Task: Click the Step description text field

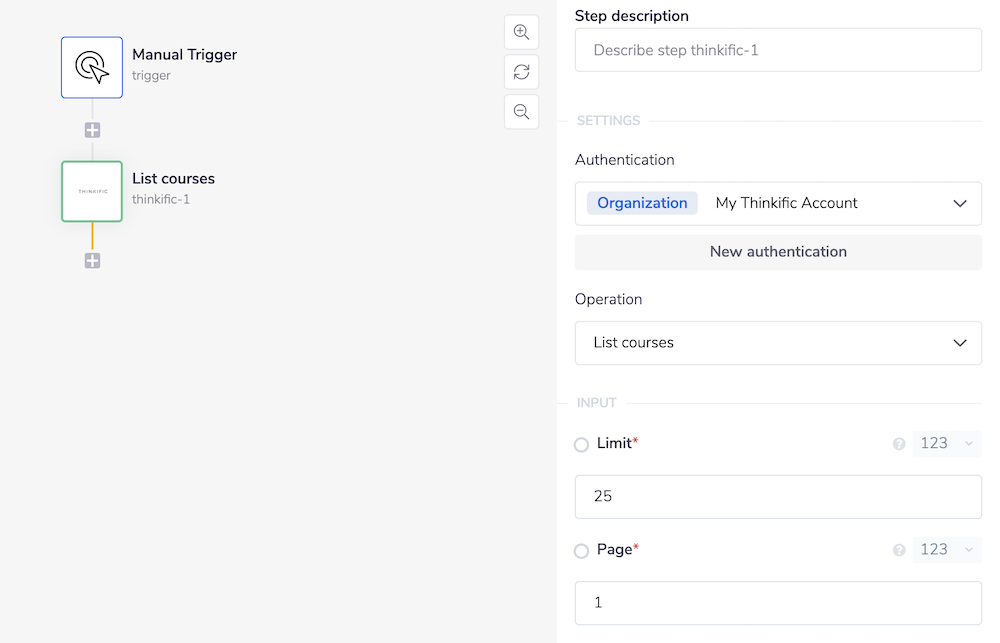Action: [778, 50]
